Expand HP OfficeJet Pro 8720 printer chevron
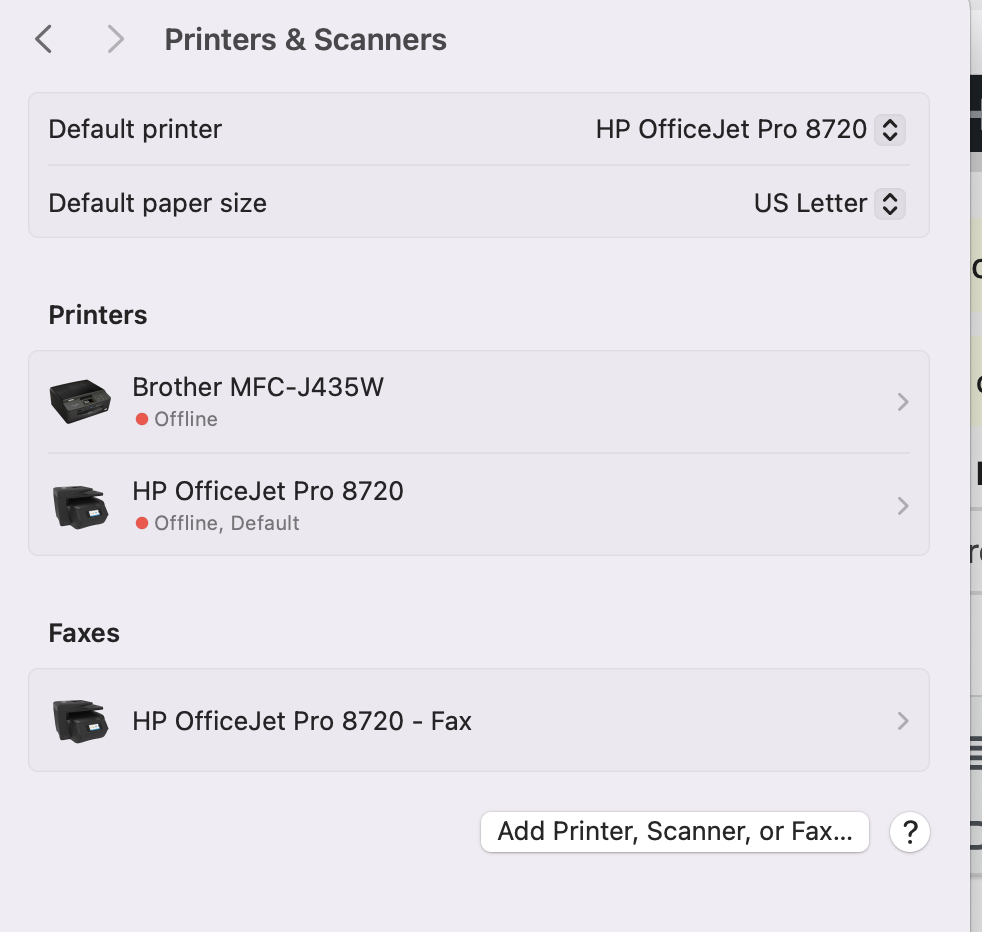 tap(903, 506)
